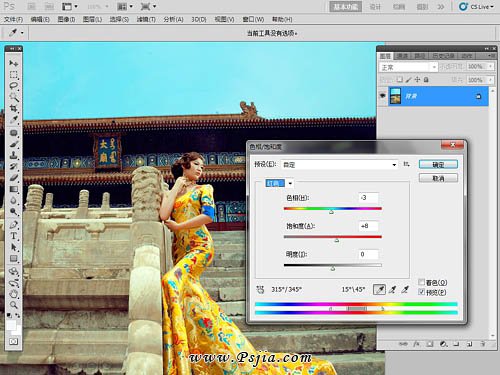Click the 取消 button to cancel
Image resolution: width=500 pixels, height=375 pixels.
point(438,178)
